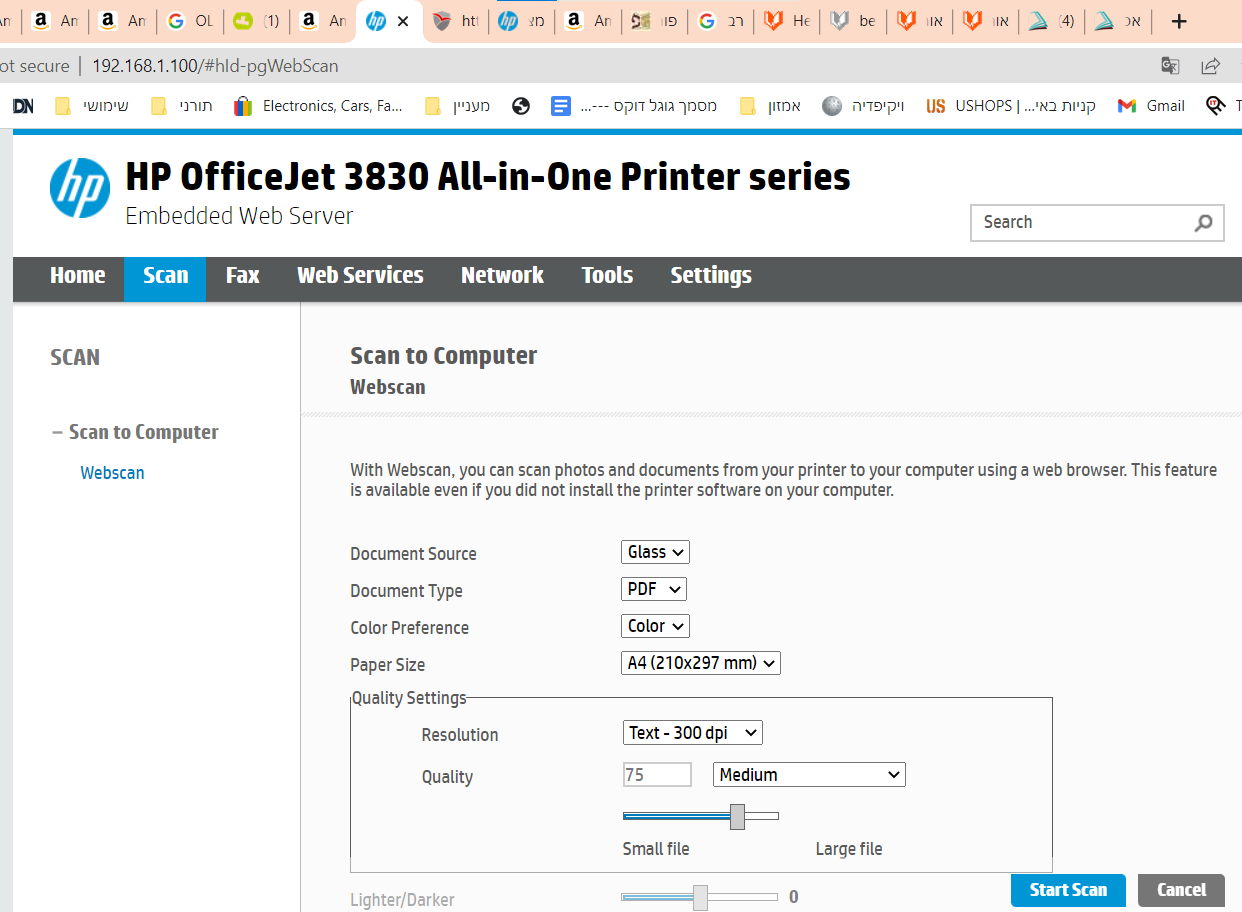Switch to the tab labeled (4)
Image resolution: width=1242 pixels, height=912 pixels.
coord(1051,21)
